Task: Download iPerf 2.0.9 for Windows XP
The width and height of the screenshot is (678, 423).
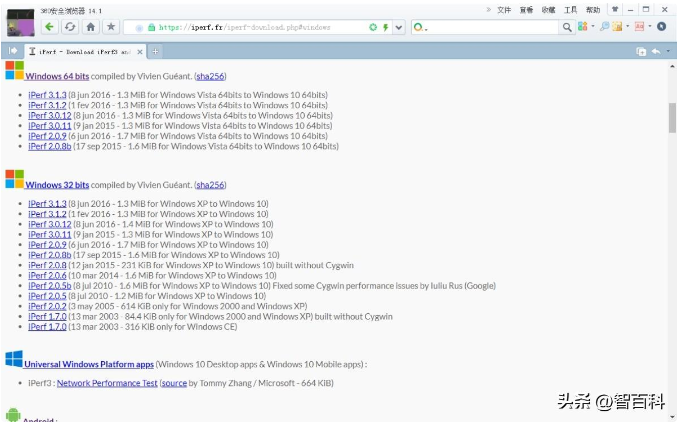Action: 48,244
